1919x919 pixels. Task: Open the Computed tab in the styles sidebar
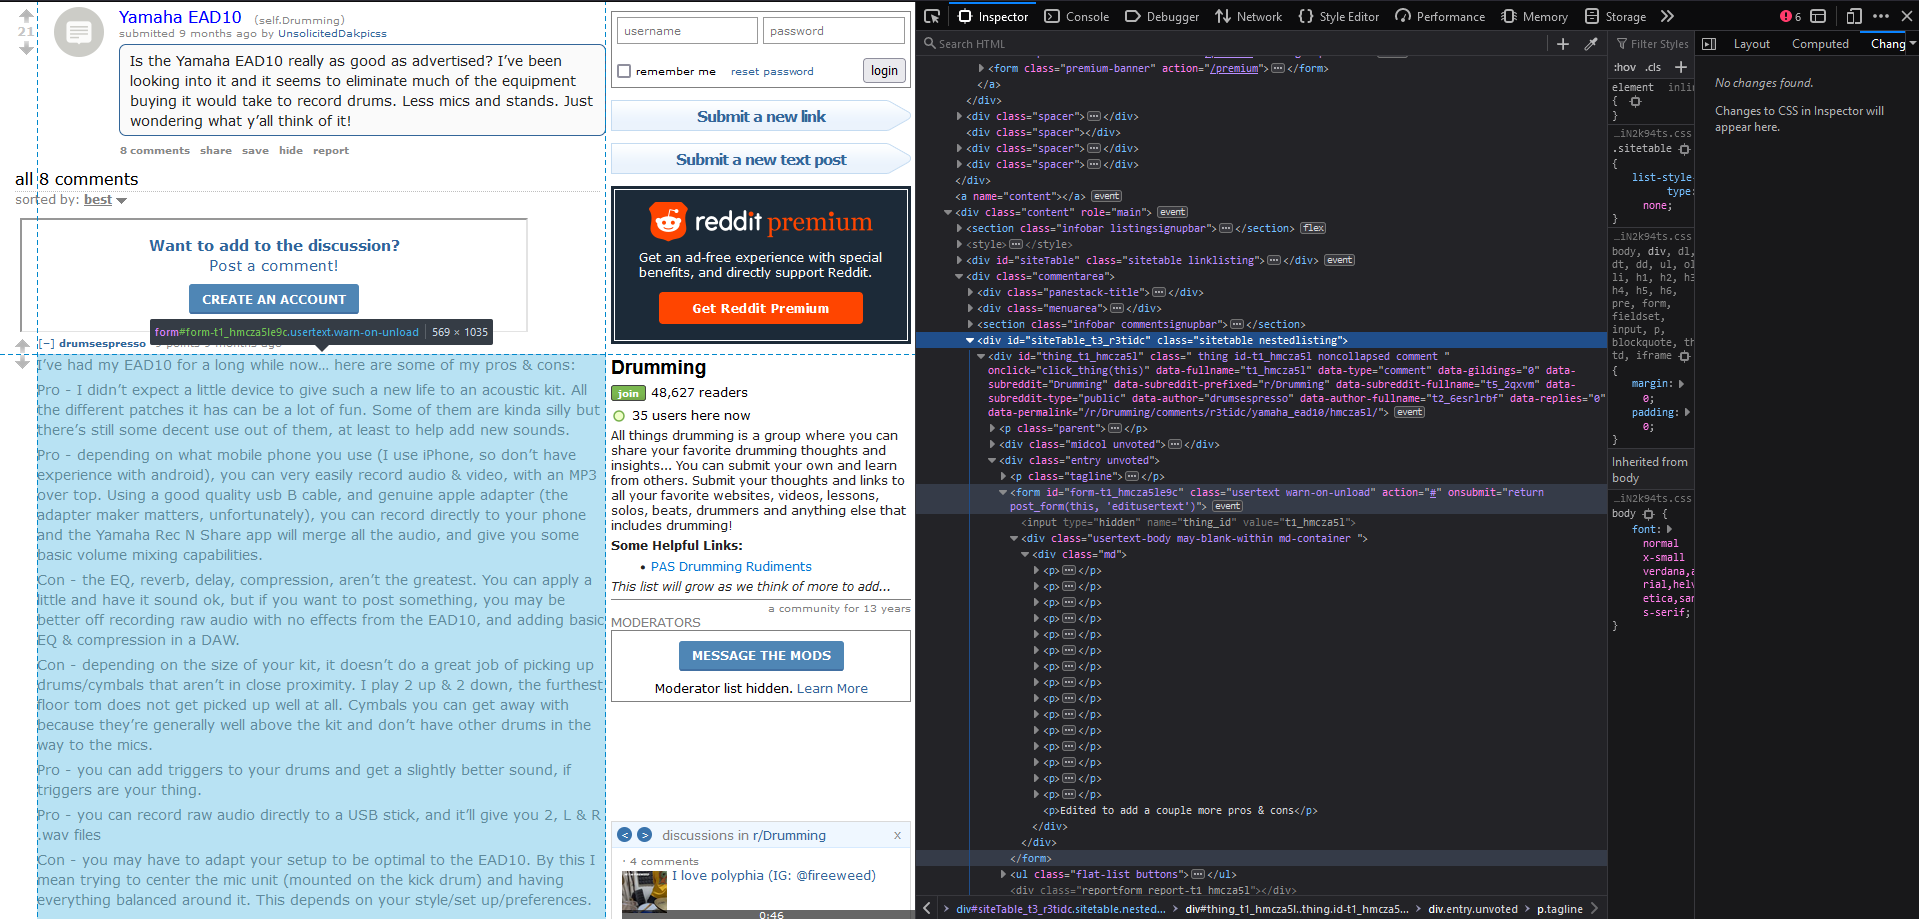coord(1819,43)
